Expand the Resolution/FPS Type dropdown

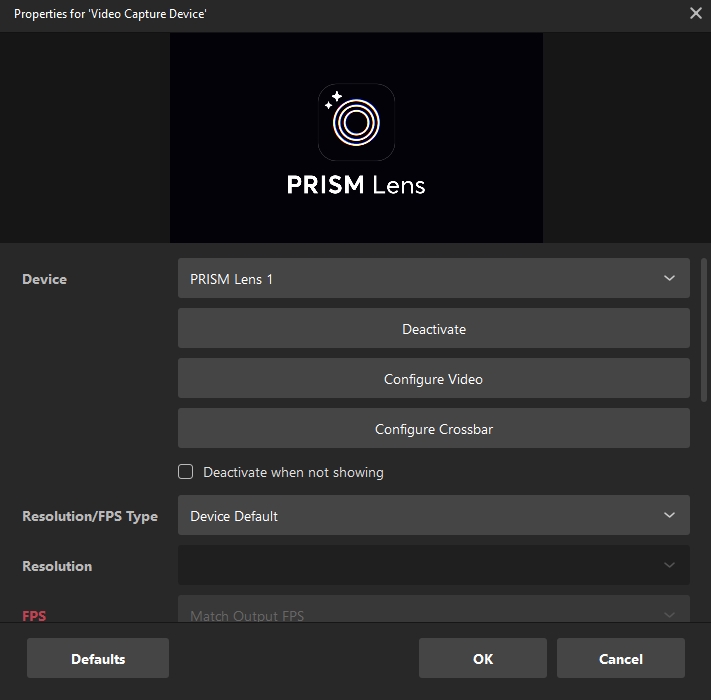433,515
